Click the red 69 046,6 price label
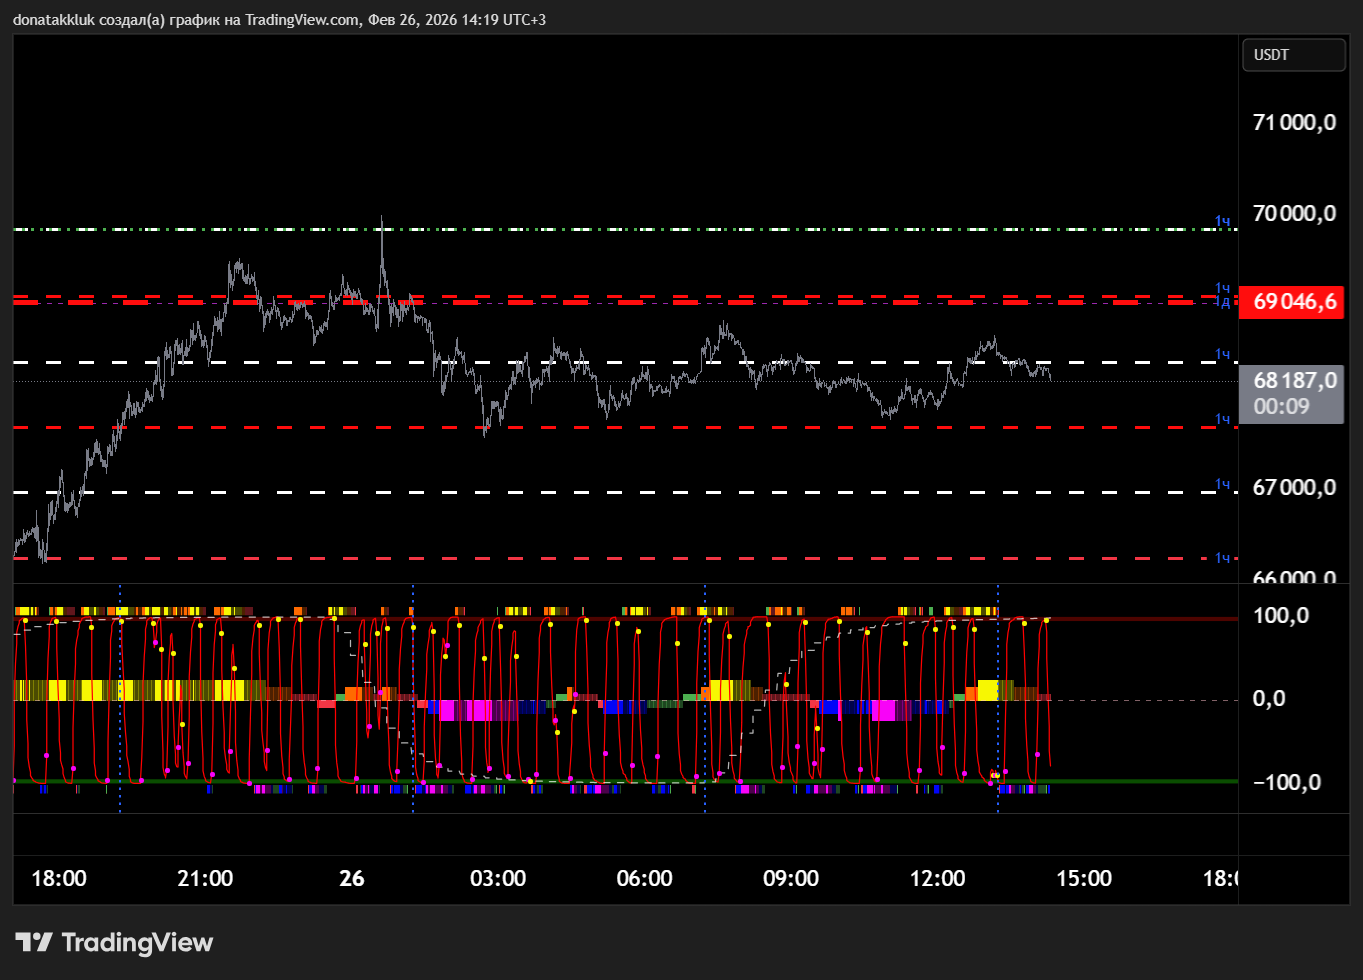This screenshot has height=980, width=1363. 1291,301
